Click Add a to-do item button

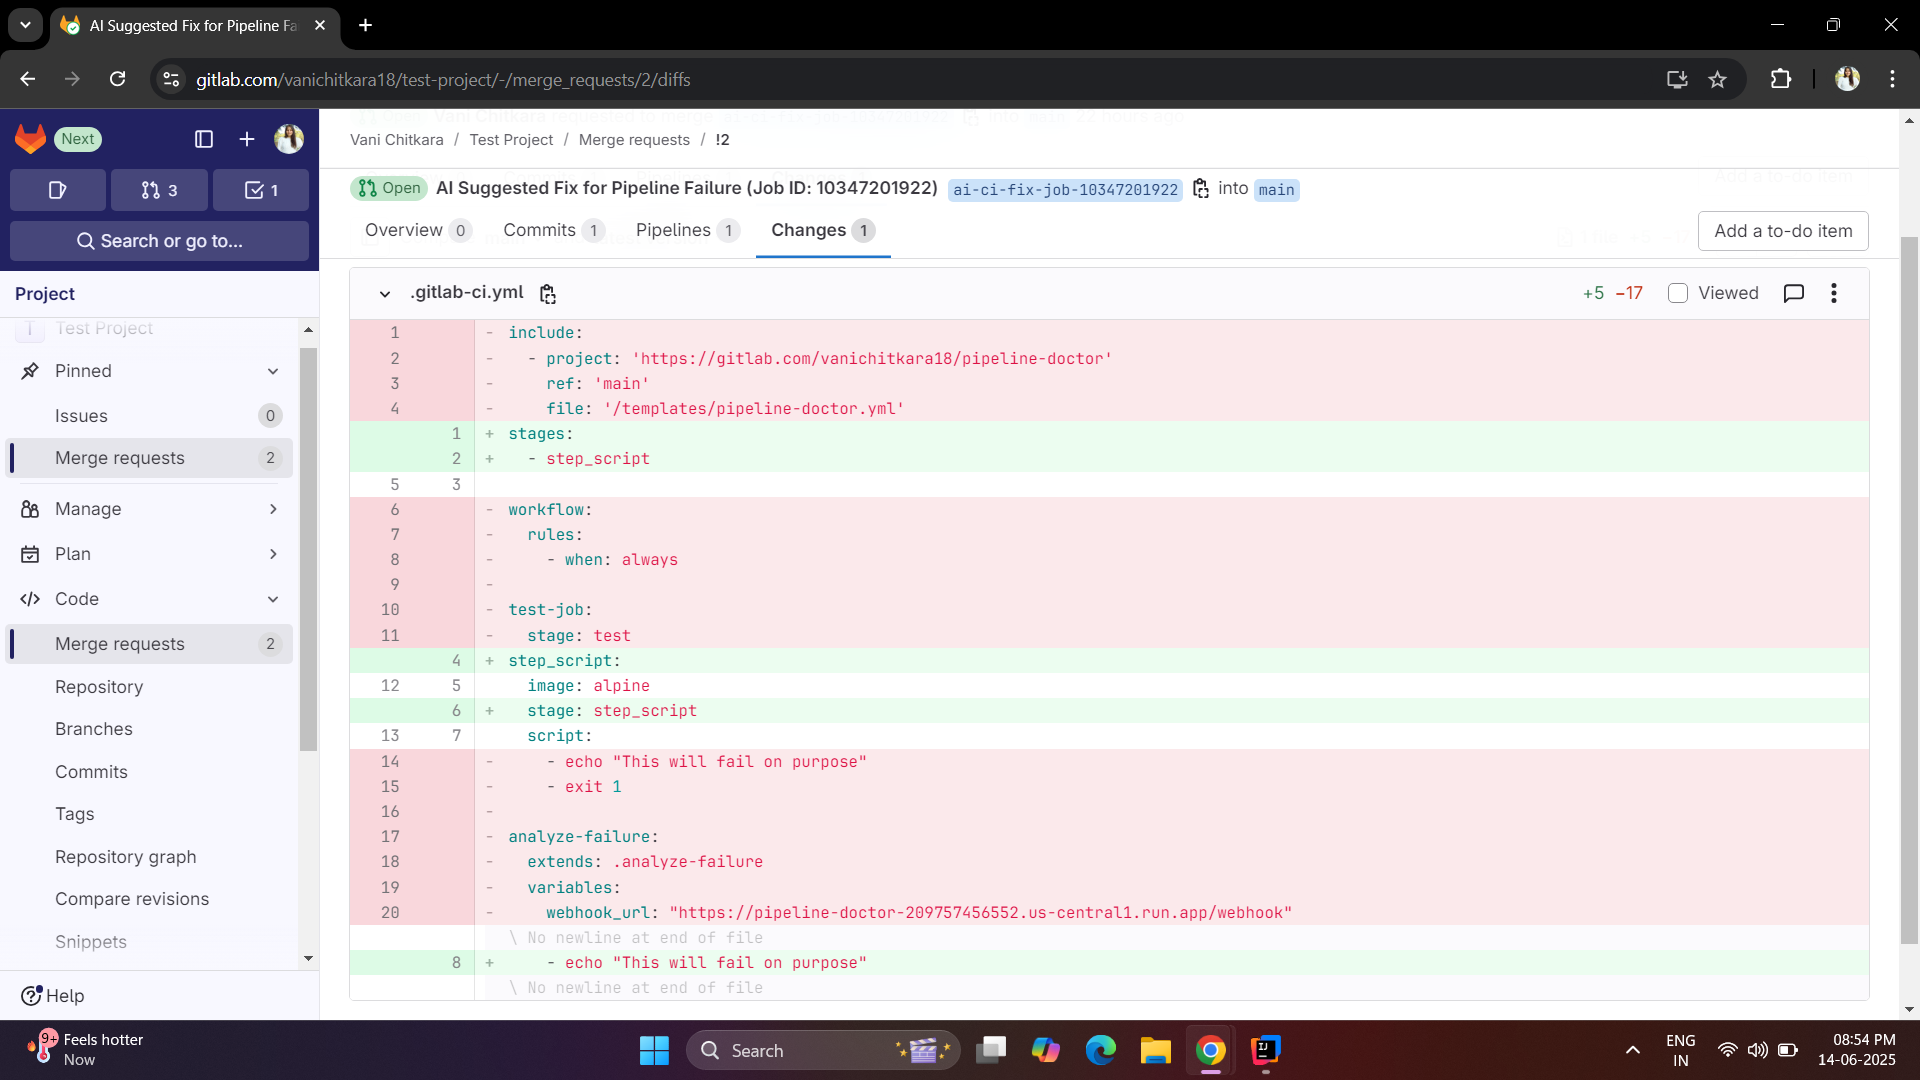(1783, 231)
